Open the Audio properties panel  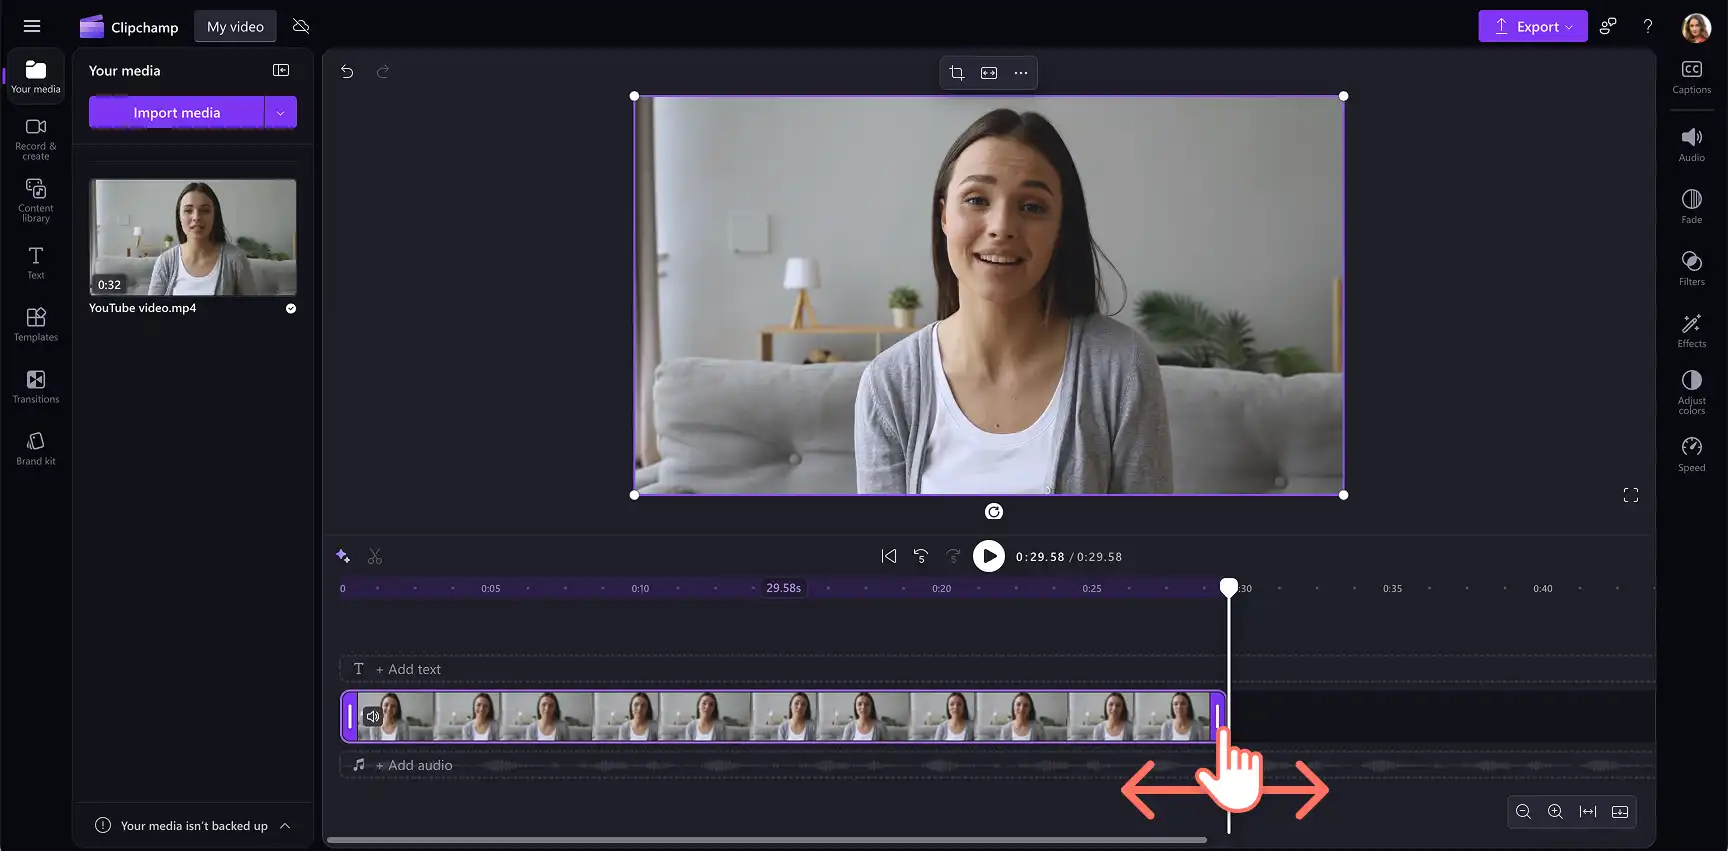click(1692, 144)
